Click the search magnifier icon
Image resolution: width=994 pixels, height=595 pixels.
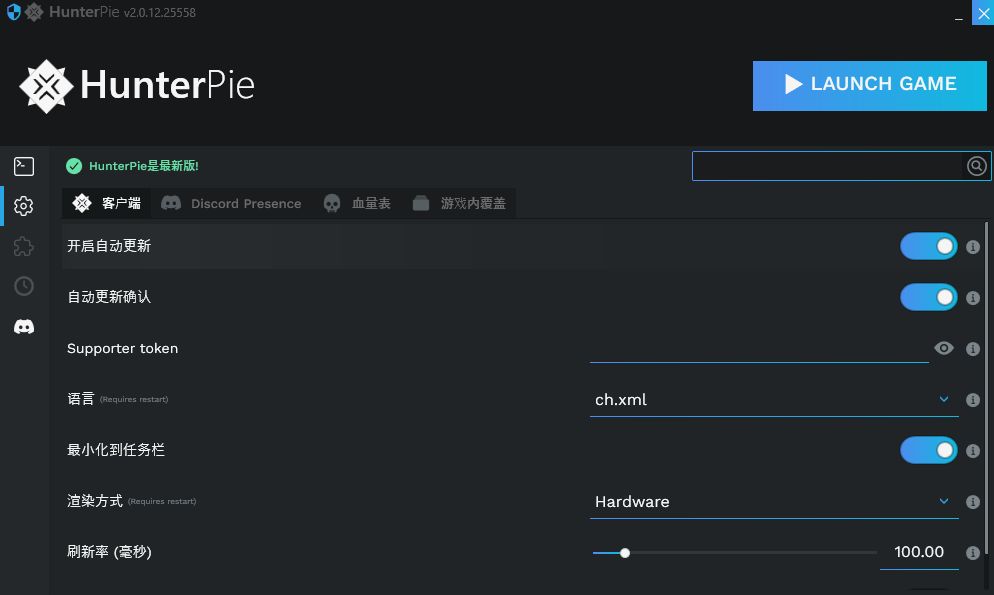coord(976,166)
